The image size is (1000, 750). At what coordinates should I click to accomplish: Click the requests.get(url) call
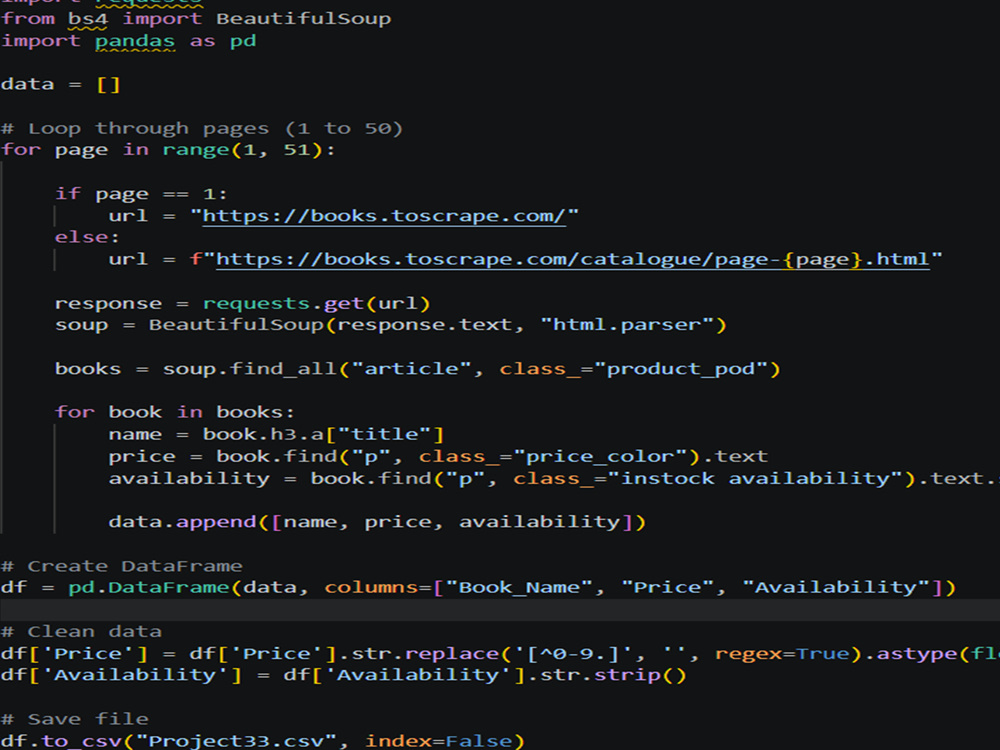click(316, 304)
